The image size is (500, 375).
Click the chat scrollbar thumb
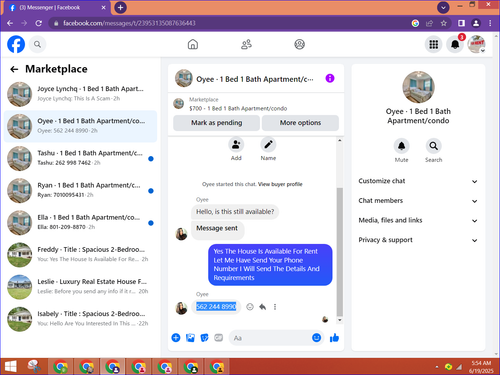click(340, 252)
